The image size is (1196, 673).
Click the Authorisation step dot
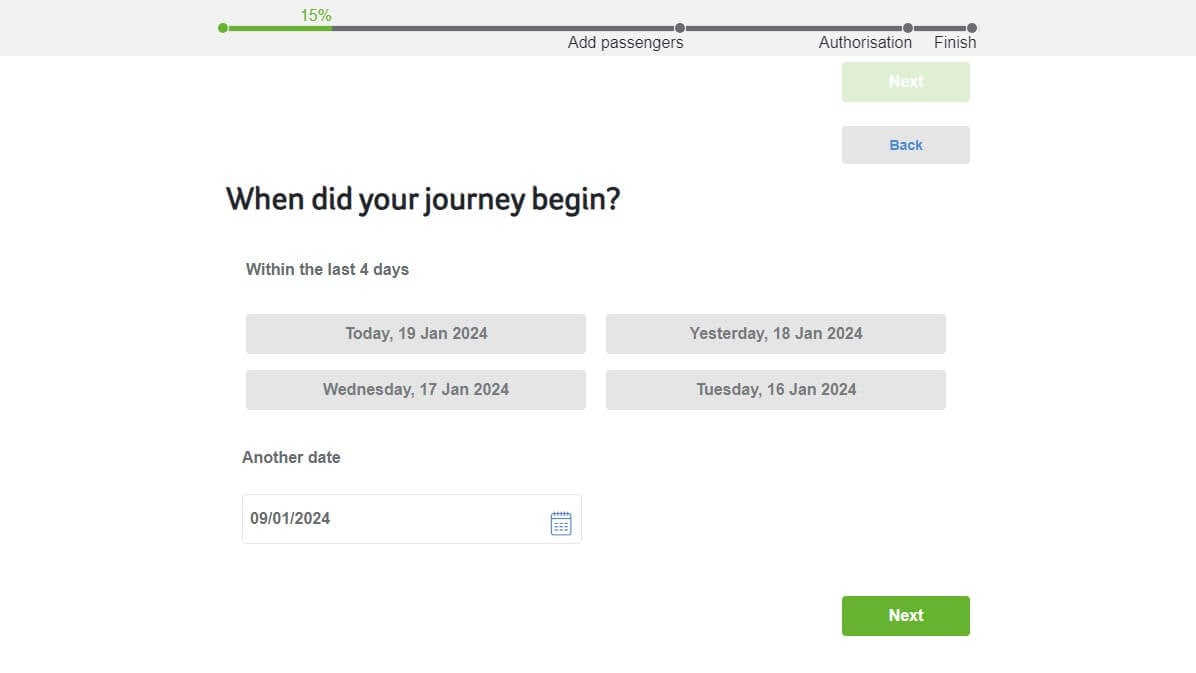pyautogui.click(x=908, y=28)
